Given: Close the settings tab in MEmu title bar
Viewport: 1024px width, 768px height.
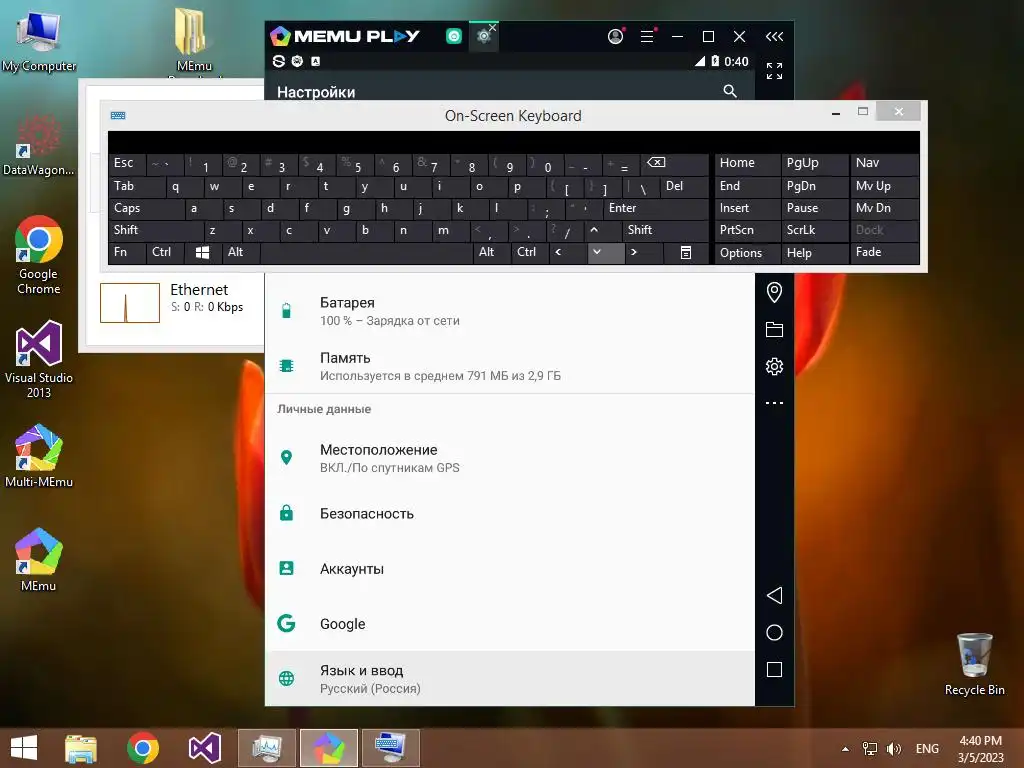Looking at the screenshot, I should 492,27.
